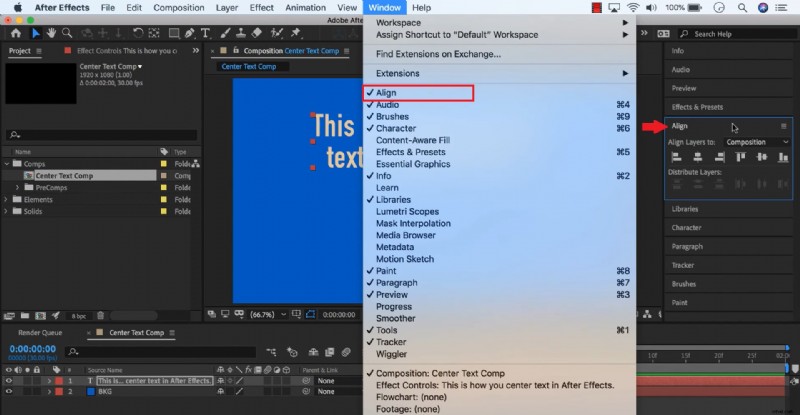Click the Project panel search field

pos(102,135)
